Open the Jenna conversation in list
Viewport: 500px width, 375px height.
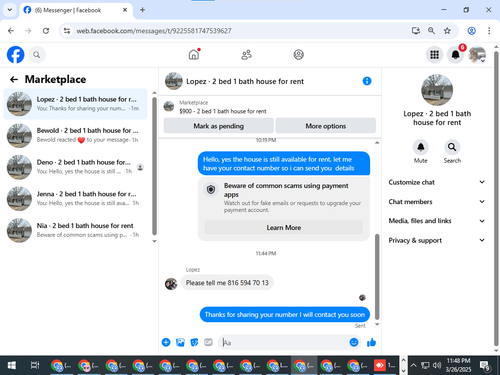(x=75, y=199)
